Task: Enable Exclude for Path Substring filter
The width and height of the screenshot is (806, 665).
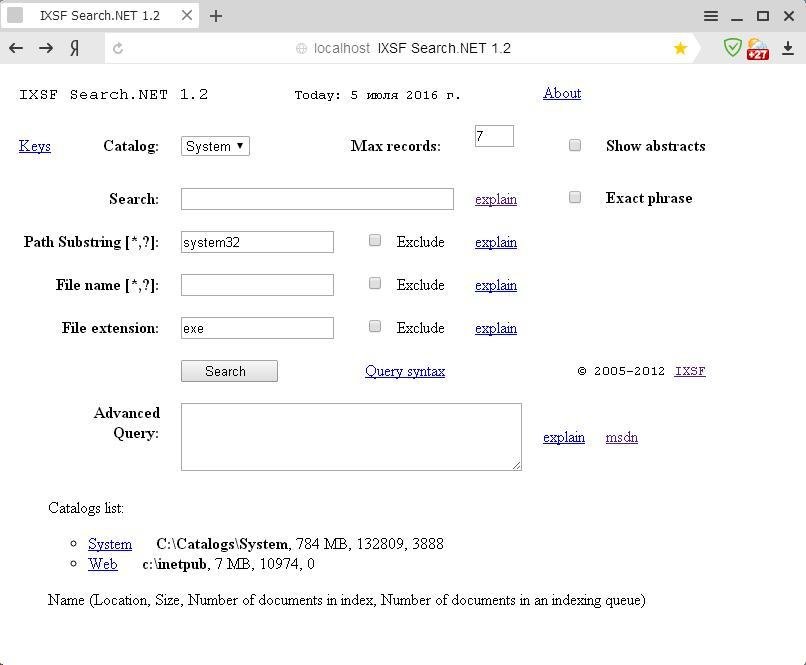Action: [x=375, y=240]
